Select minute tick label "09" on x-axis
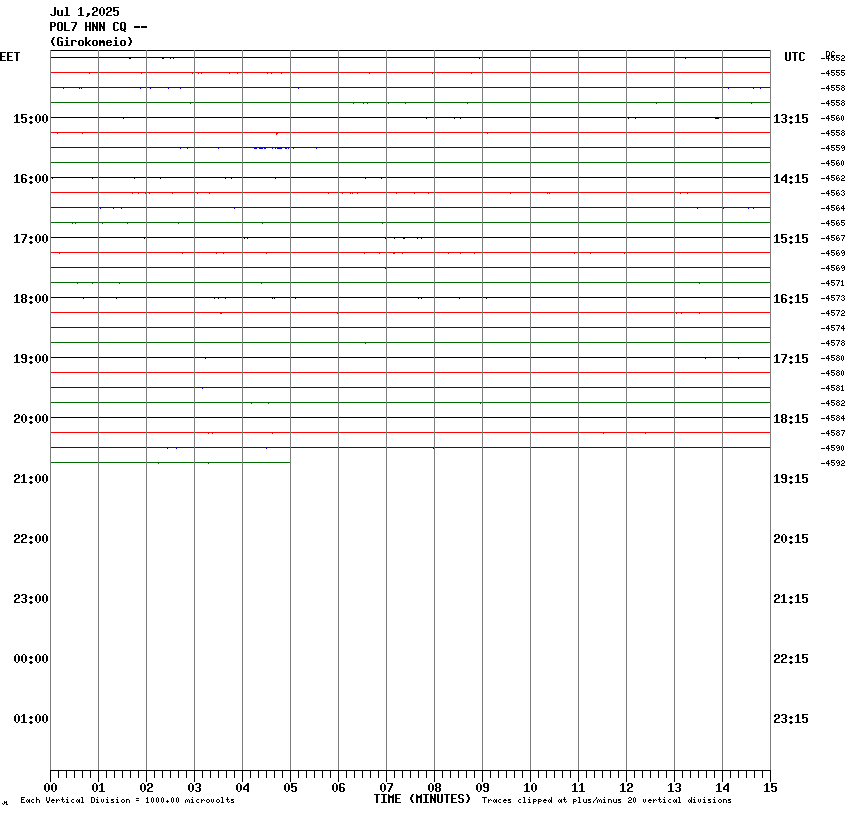 tap(482, 788)
